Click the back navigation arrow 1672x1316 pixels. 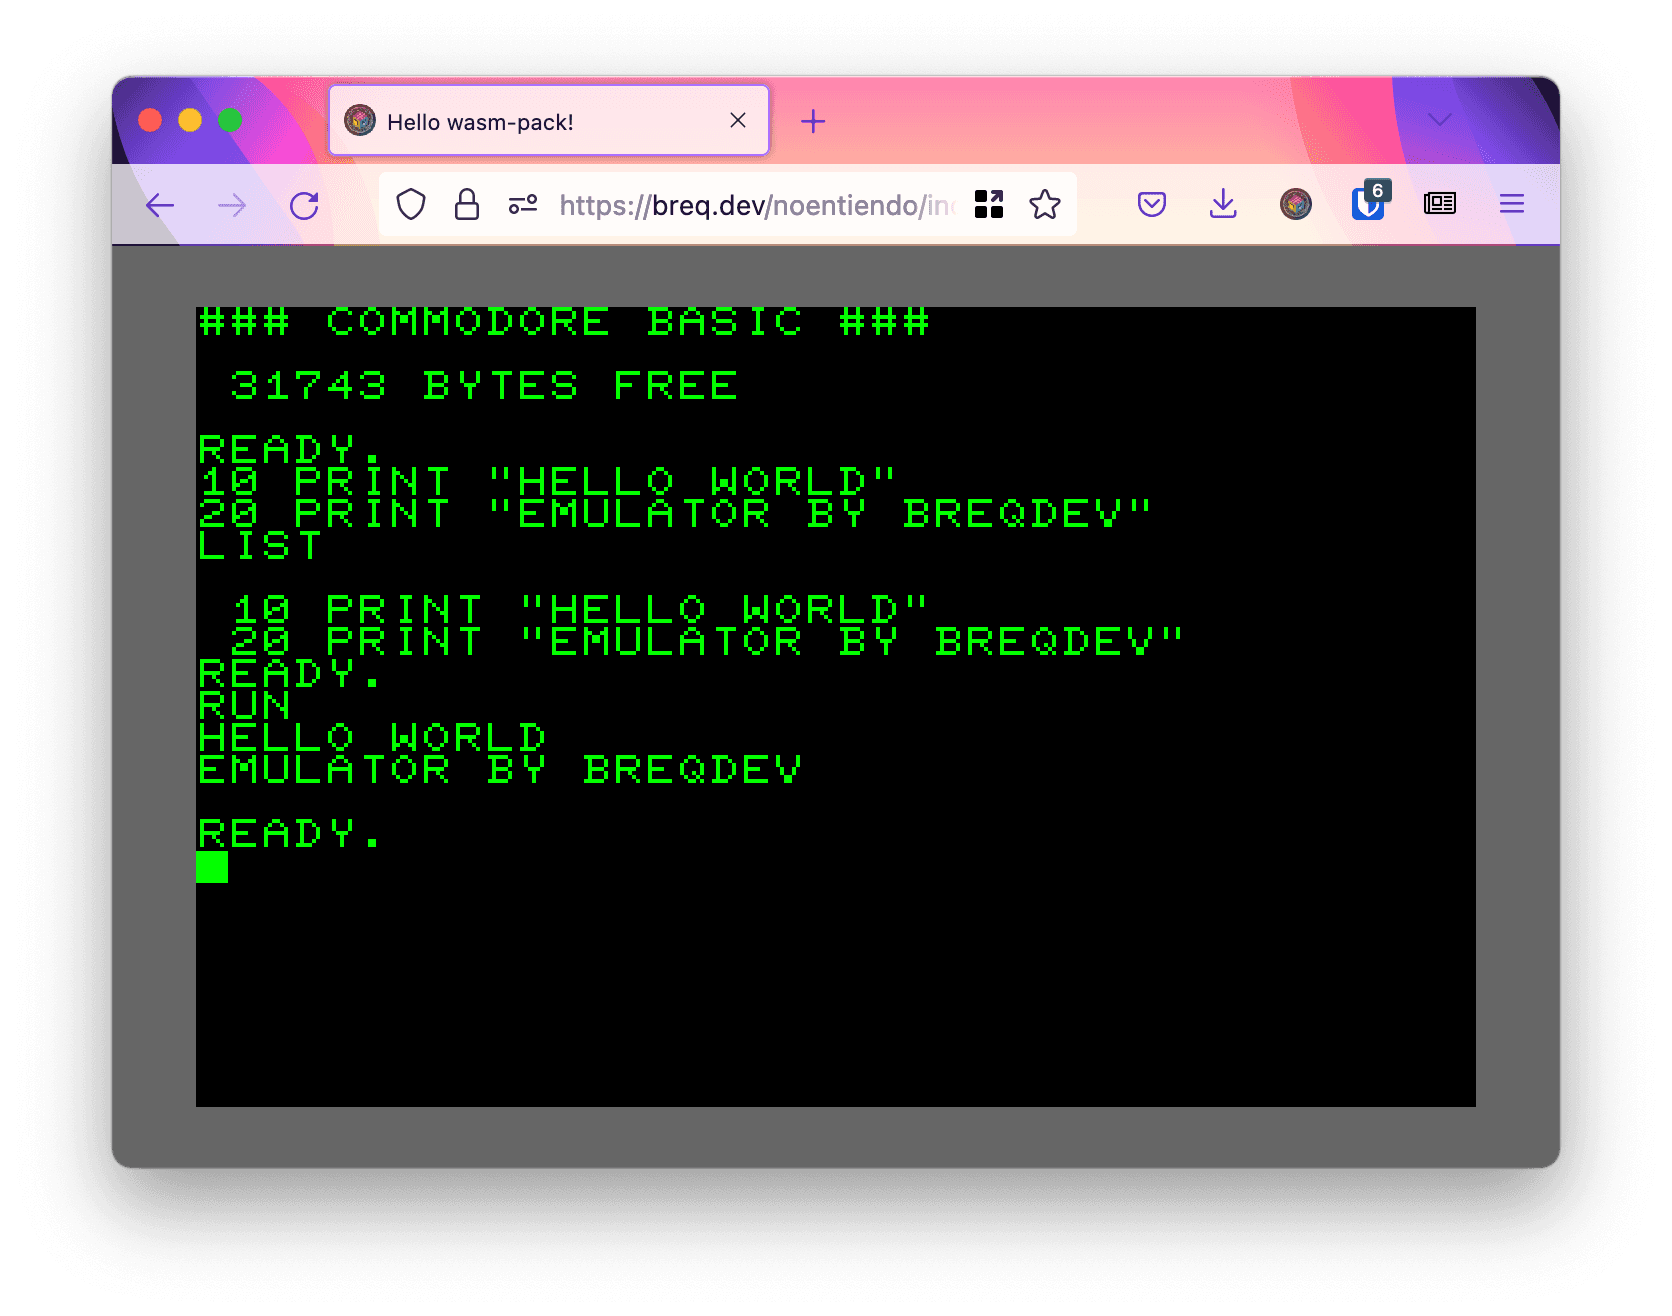click(x=160, y=206)
